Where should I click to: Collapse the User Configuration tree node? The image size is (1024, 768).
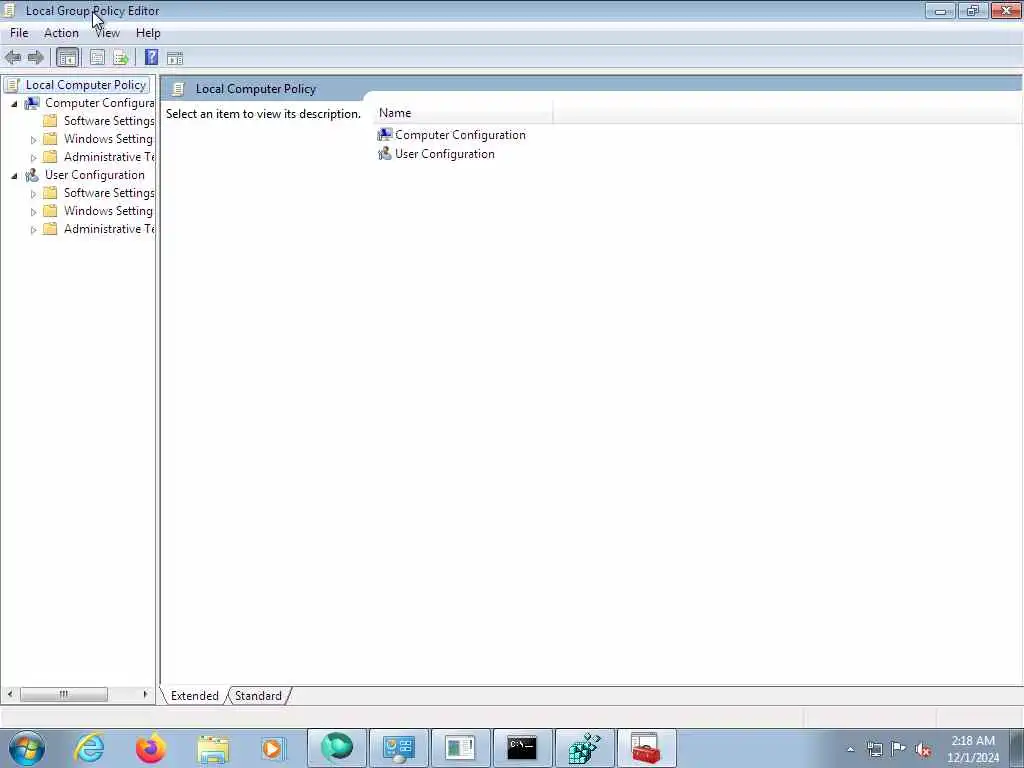tap(14, 176)
